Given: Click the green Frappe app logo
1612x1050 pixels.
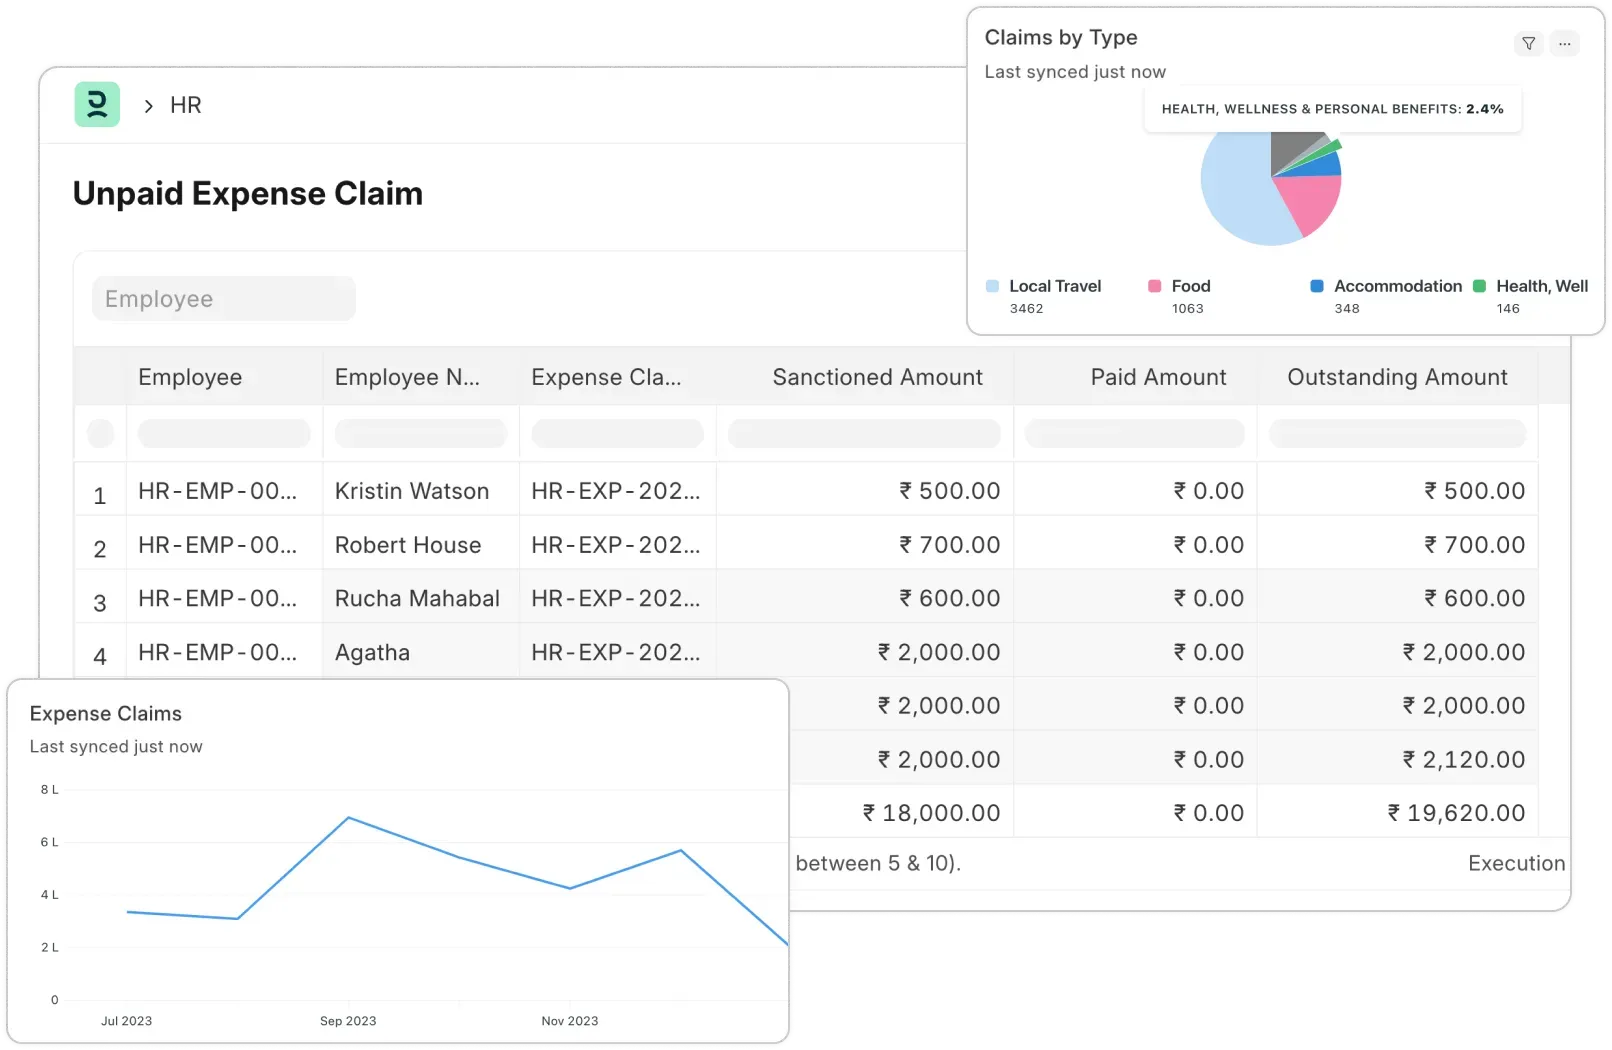Looking at the screenshot, I should tap(97, 104).
